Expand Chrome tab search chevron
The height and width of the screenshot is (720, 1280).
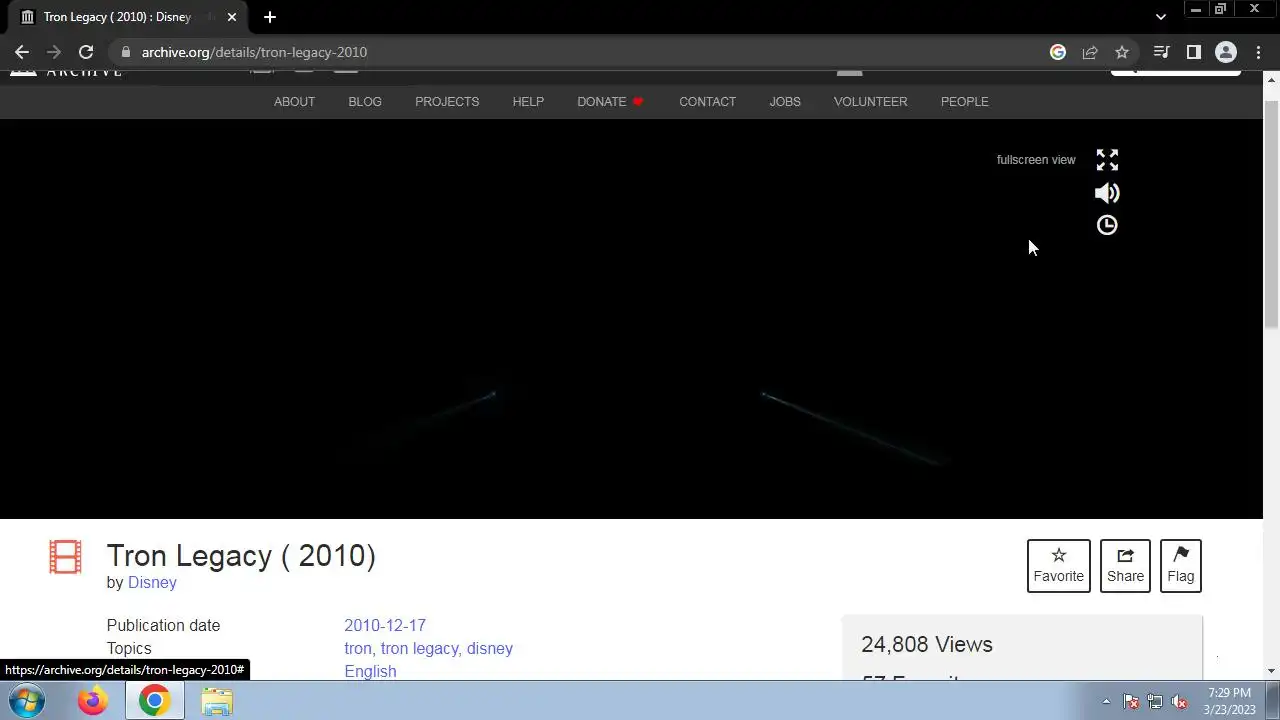click(x=1160, y=17)
